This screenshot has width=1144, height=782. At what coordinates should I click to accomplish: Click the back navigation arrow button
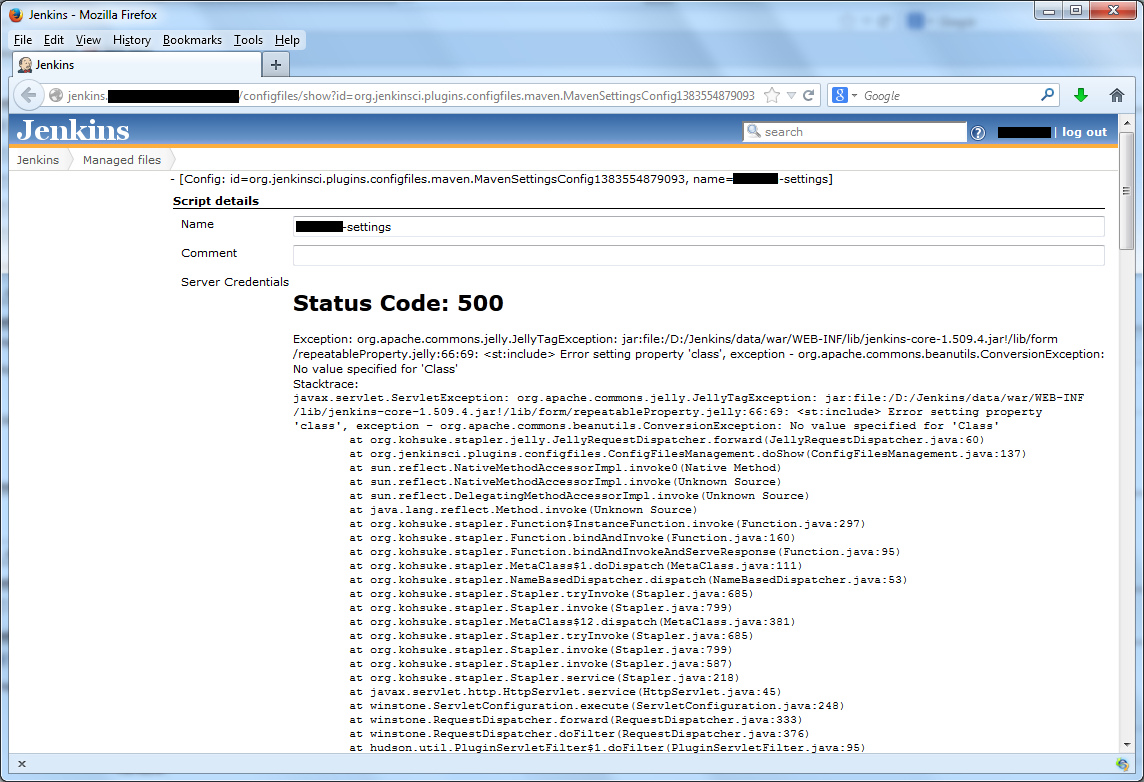tap(29, 96)
